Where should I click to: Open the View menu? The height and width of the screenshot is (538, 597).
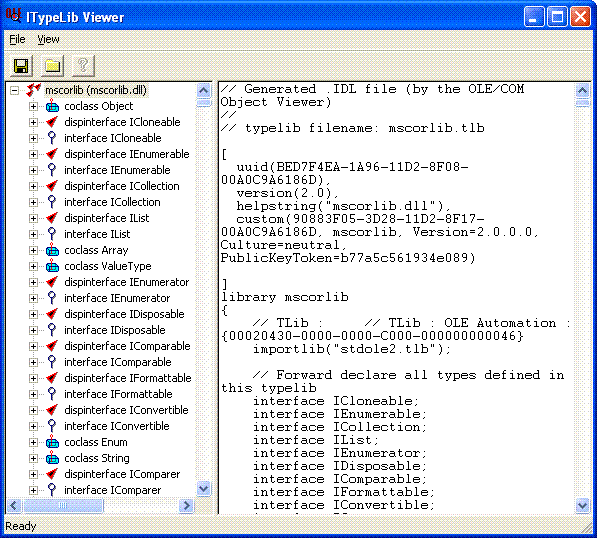pyautogui.click(x=48, y=39)
